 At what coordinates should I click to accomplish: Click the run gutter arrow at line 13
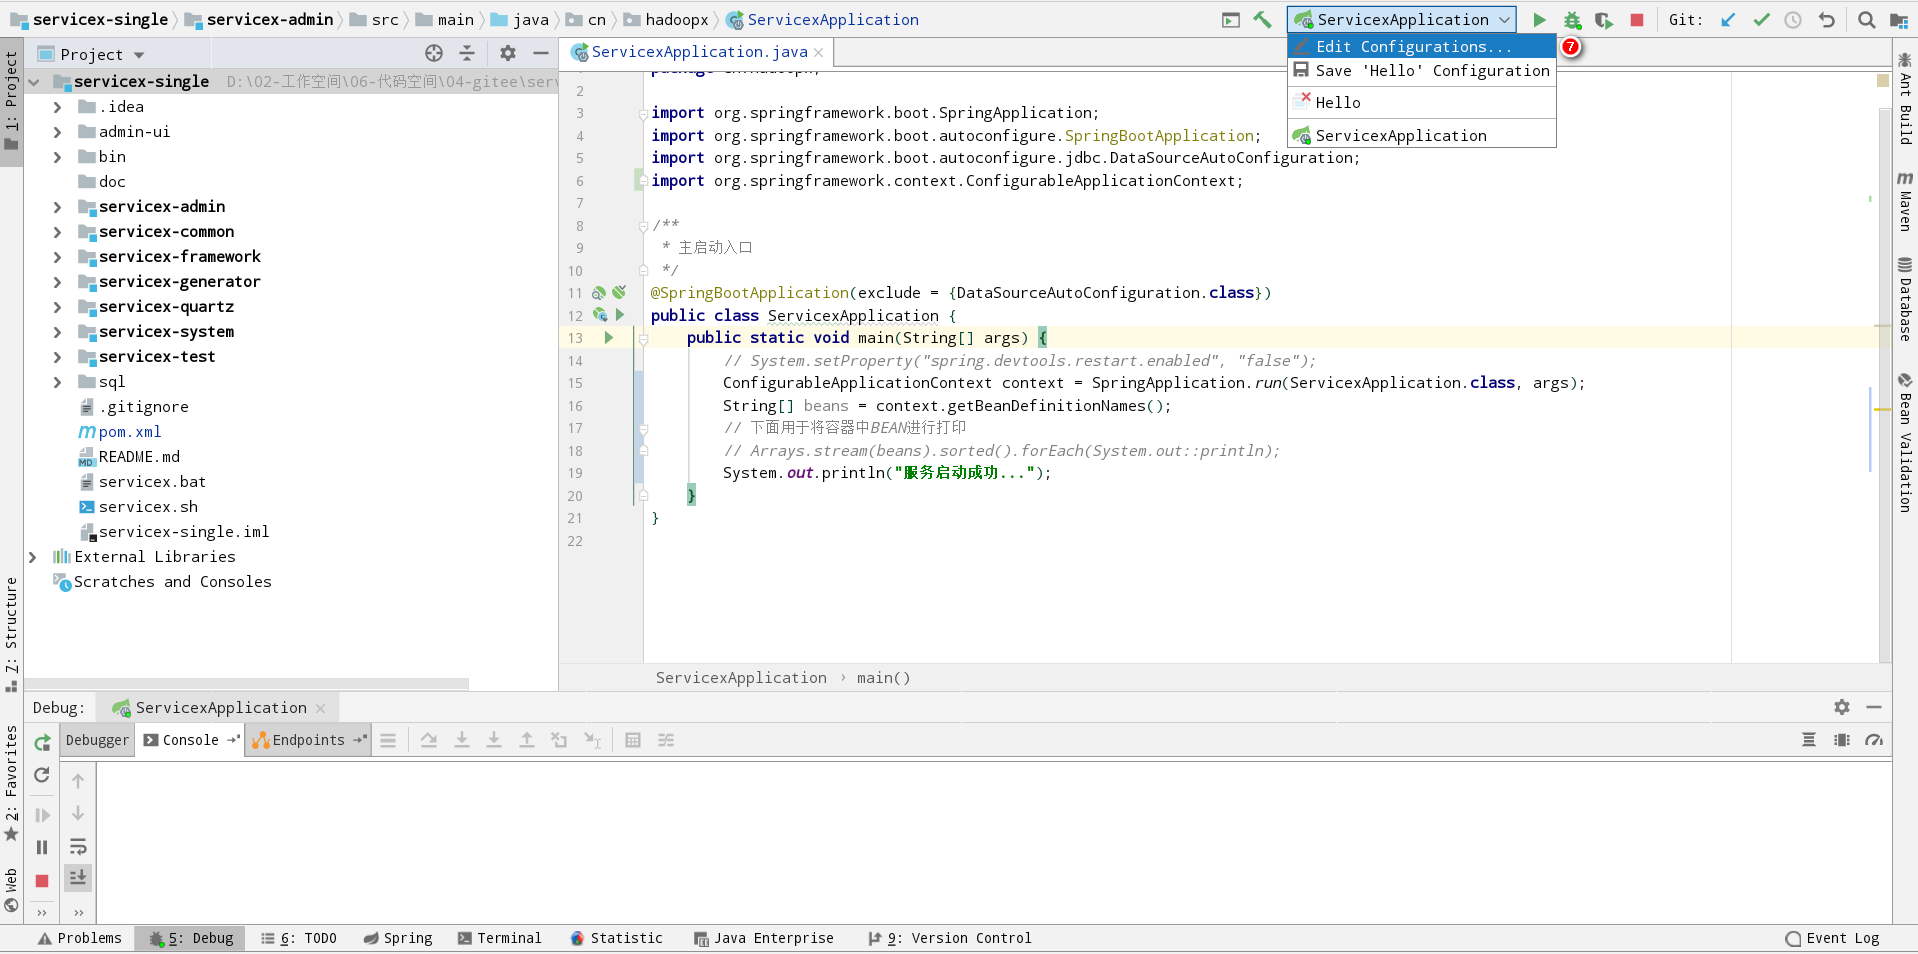point(609,338)
